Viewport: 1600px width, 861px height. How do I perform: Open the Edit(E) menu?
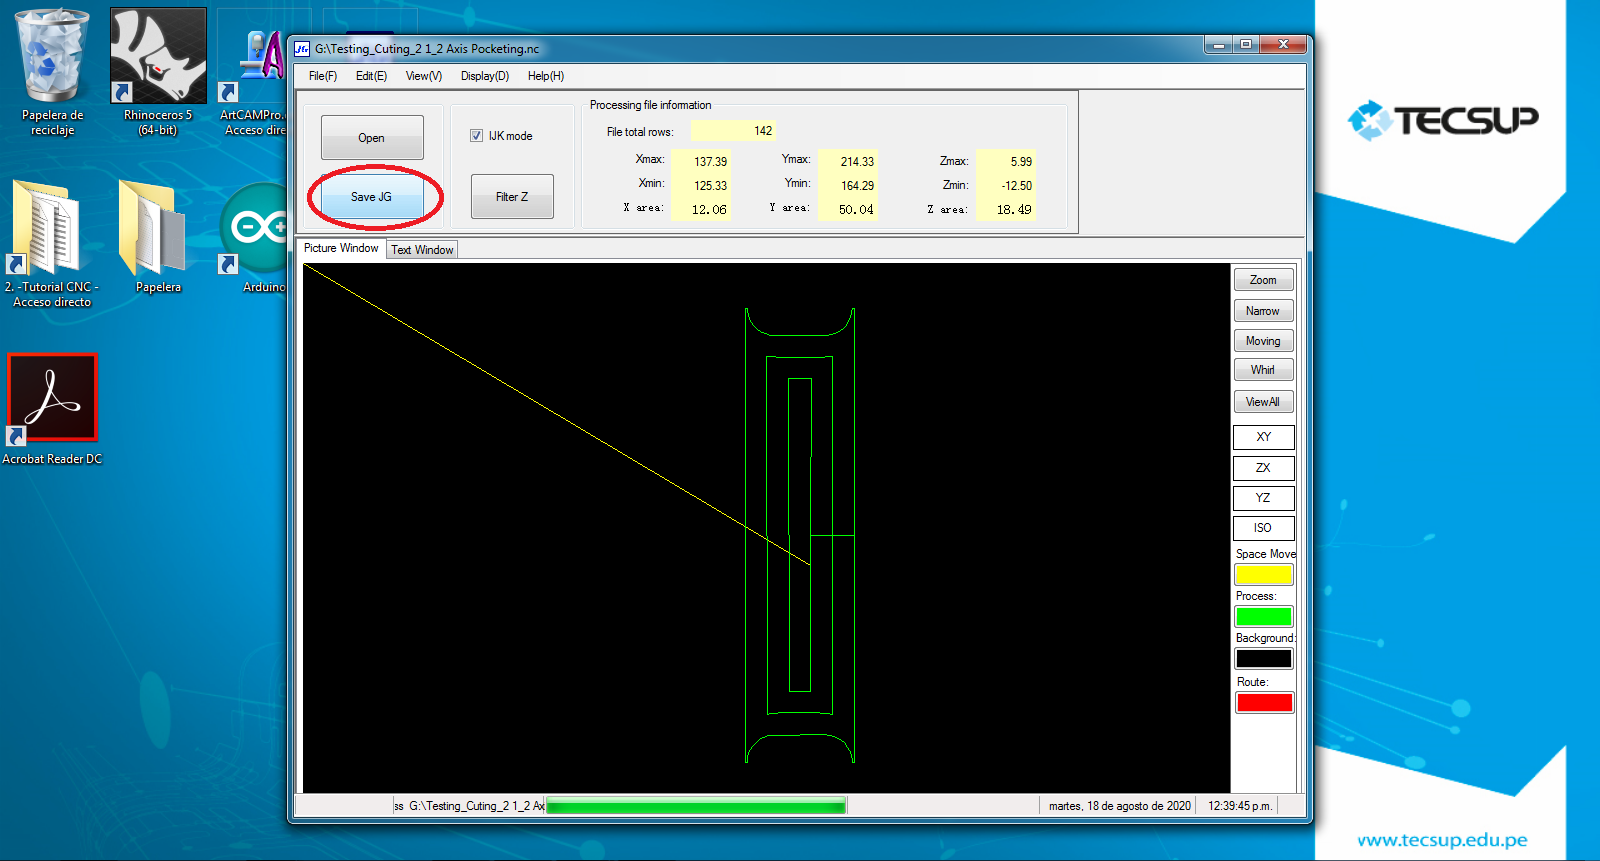(x=371, y=76)
